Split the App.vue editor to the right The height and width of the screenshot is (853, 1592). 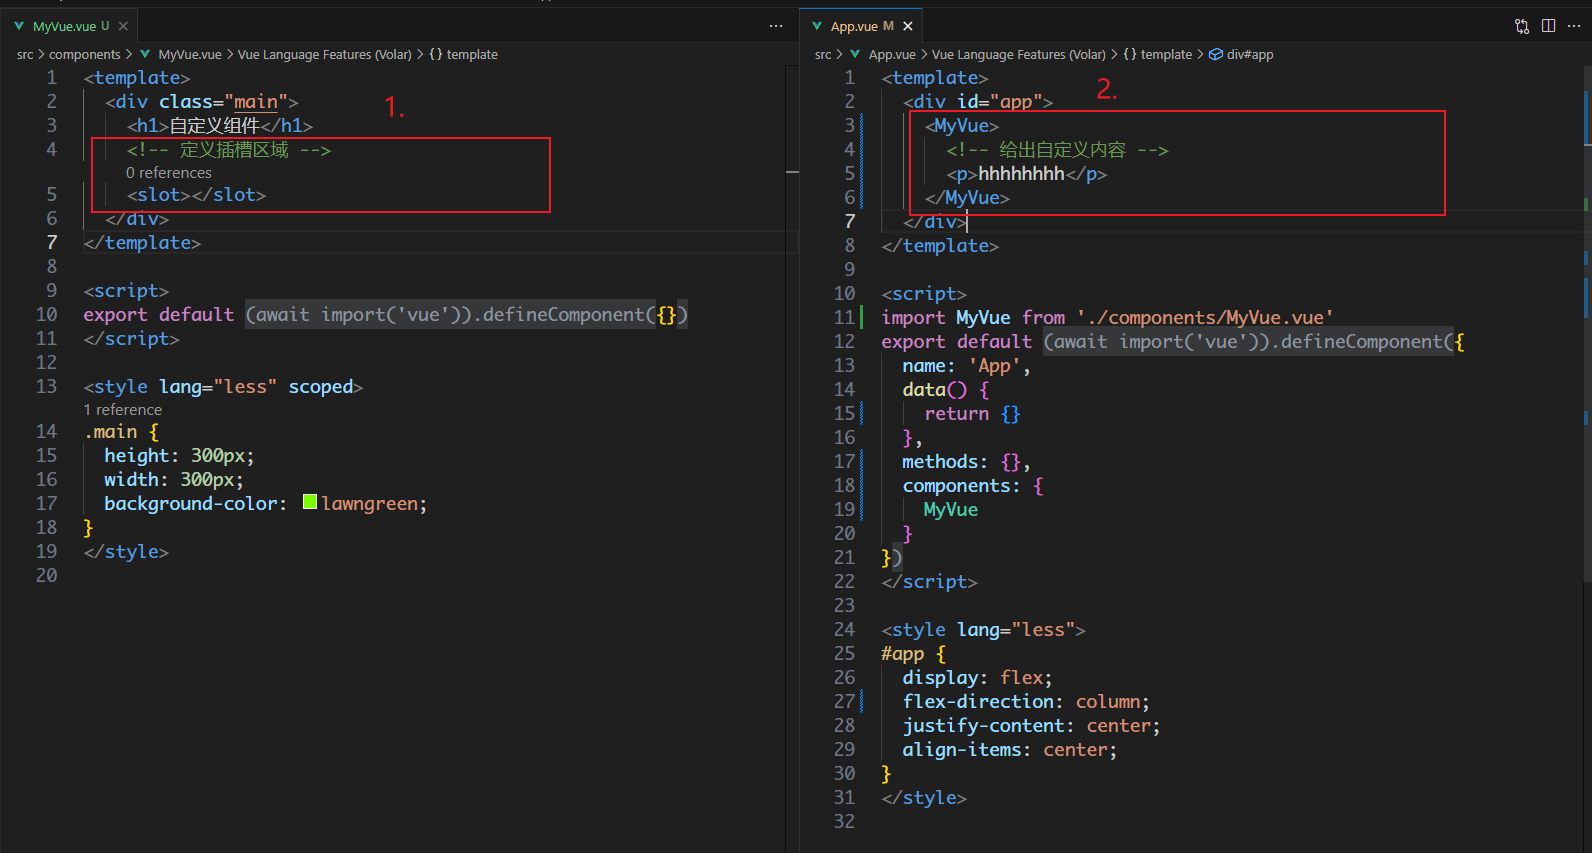[1548, 26]
